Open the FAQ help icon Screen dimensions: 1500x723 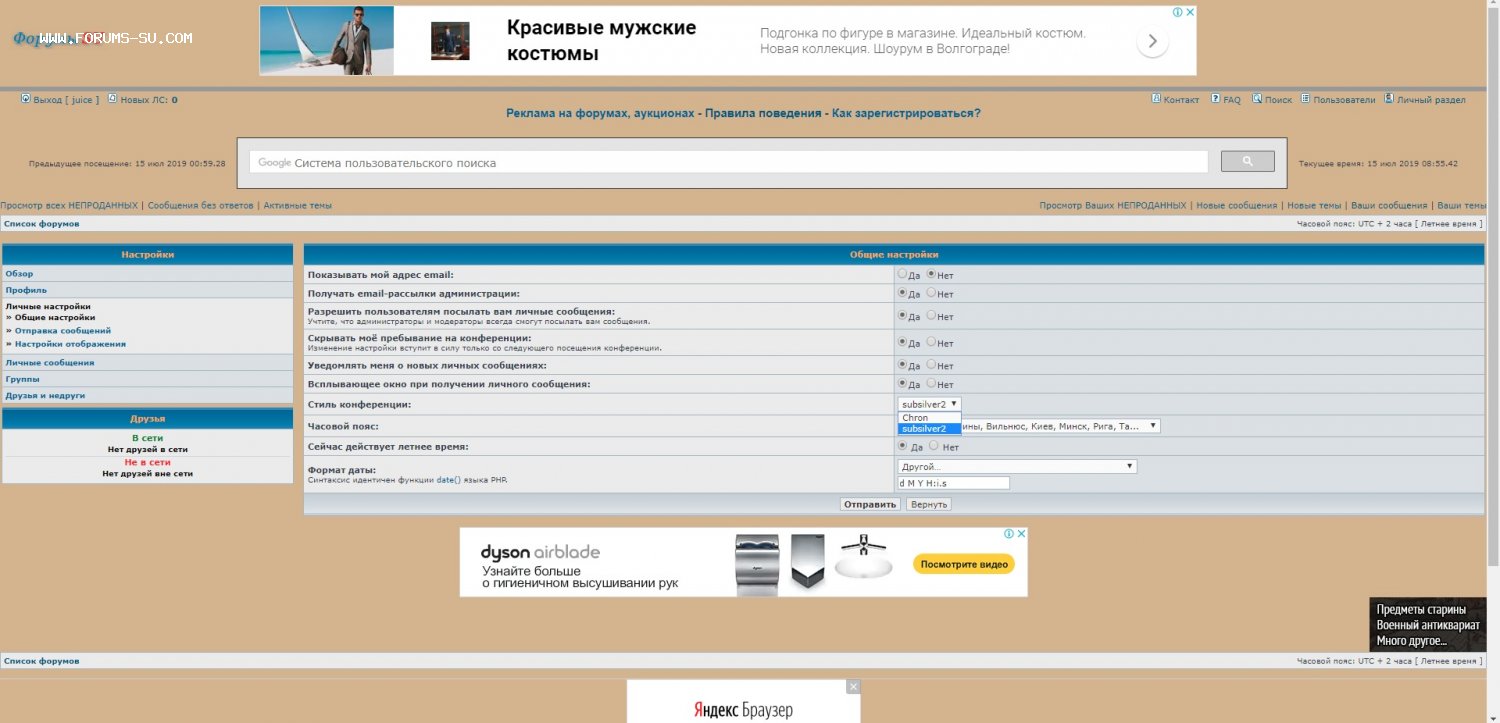tap(1216, 99)
